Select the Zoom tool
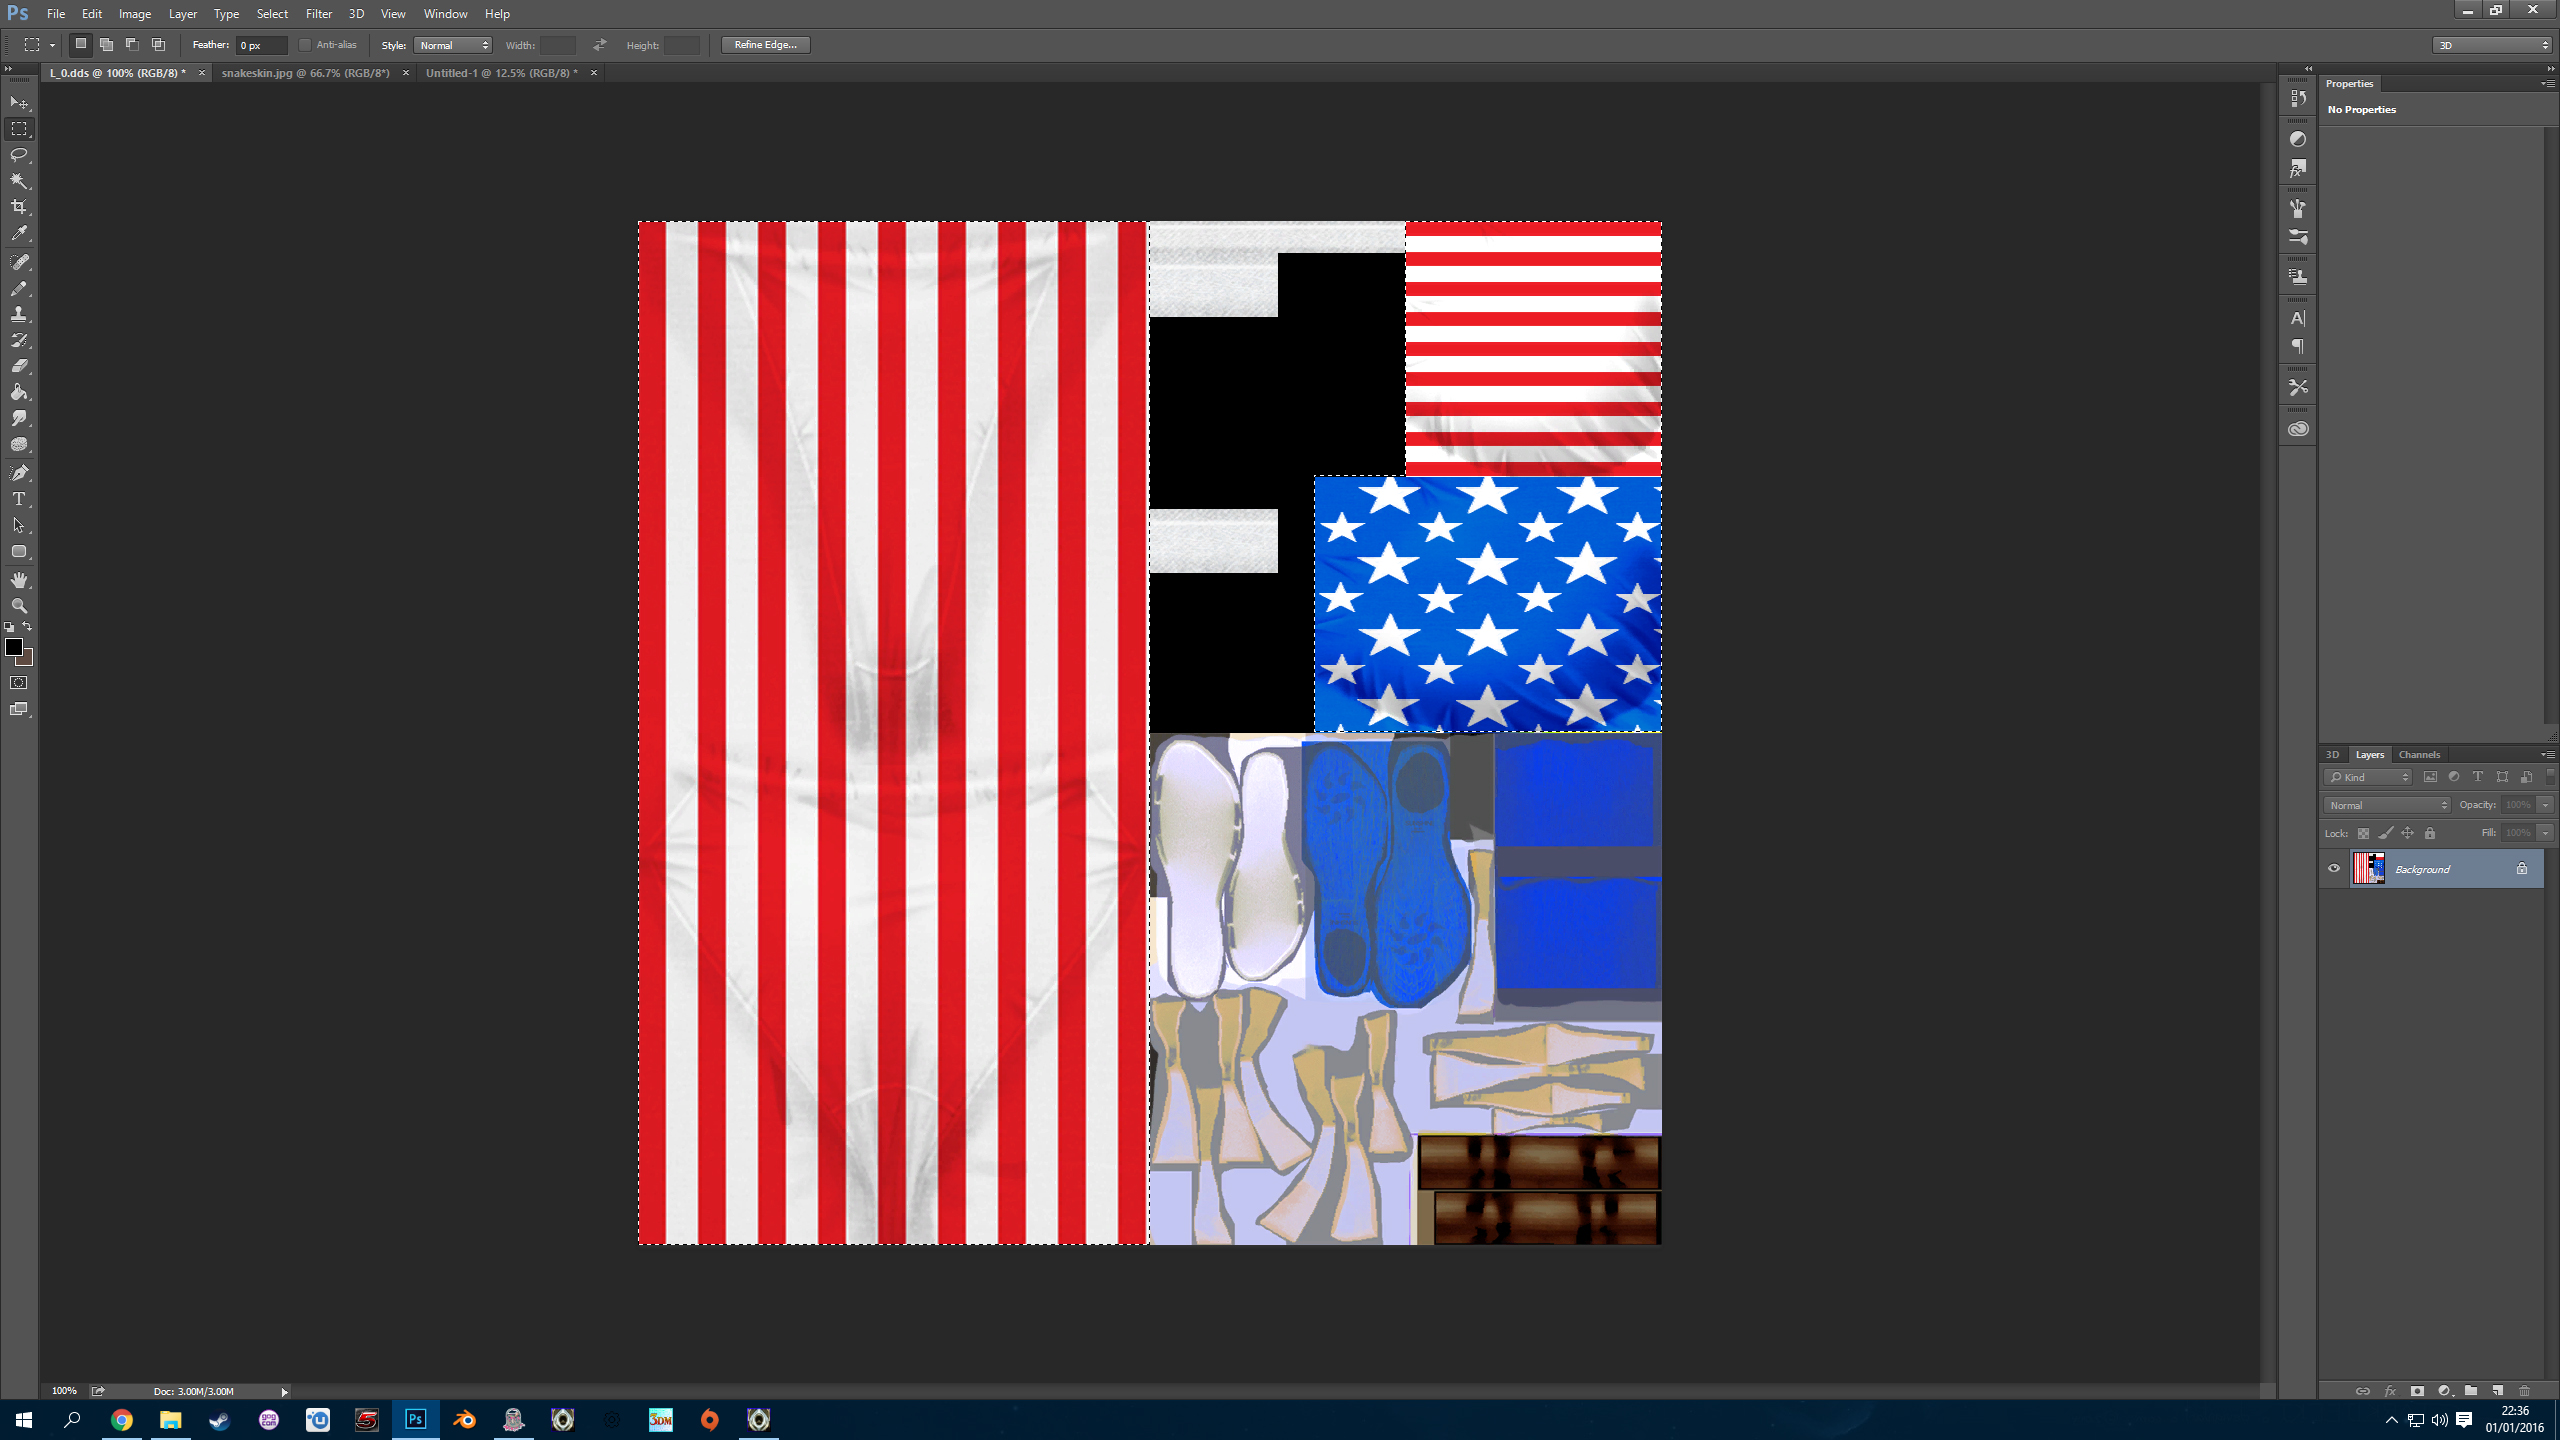The width and height of the screenshot is (2560, 1440). tap(19, 606)
